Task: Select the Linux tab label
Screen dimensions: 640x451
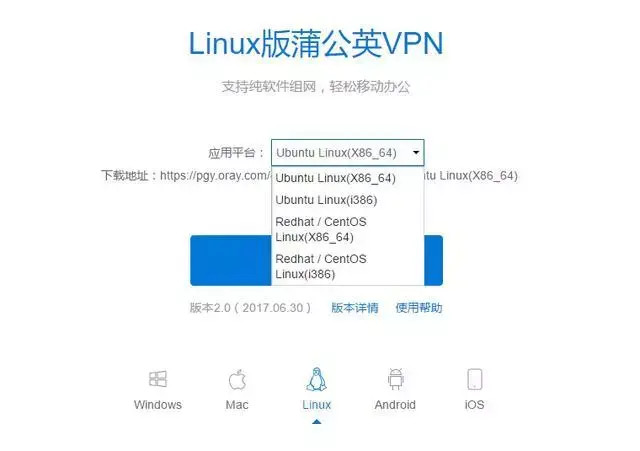Action: (317, 405)
